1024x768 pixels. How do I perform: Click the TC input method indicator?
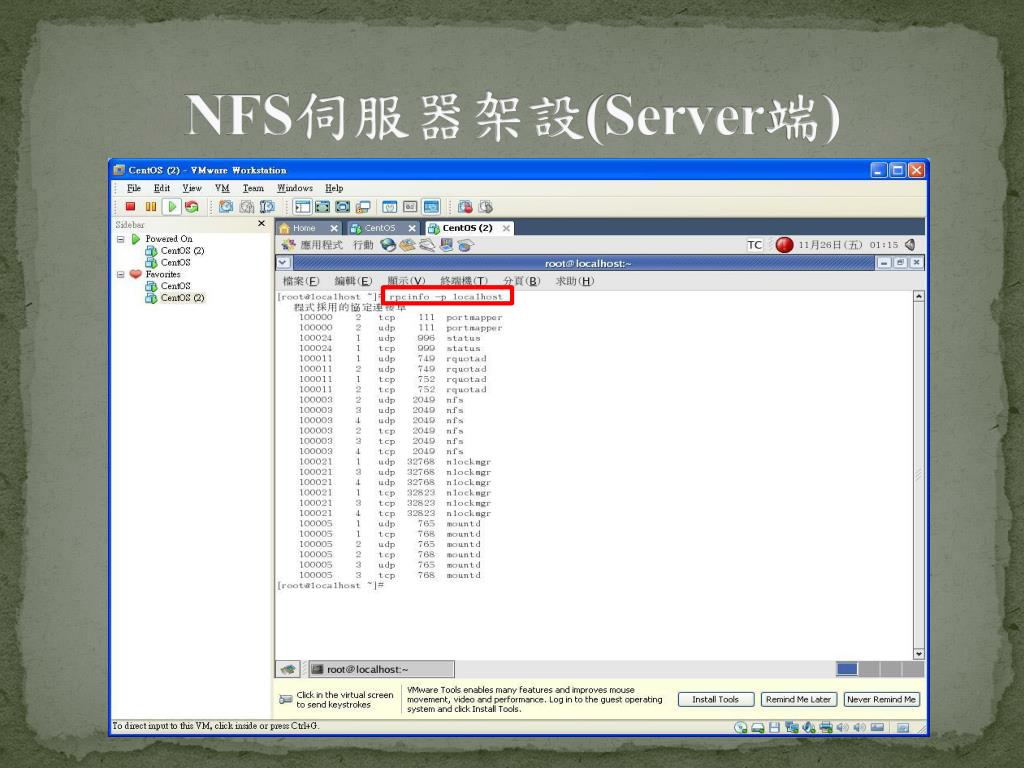click(x=754, y=245)
